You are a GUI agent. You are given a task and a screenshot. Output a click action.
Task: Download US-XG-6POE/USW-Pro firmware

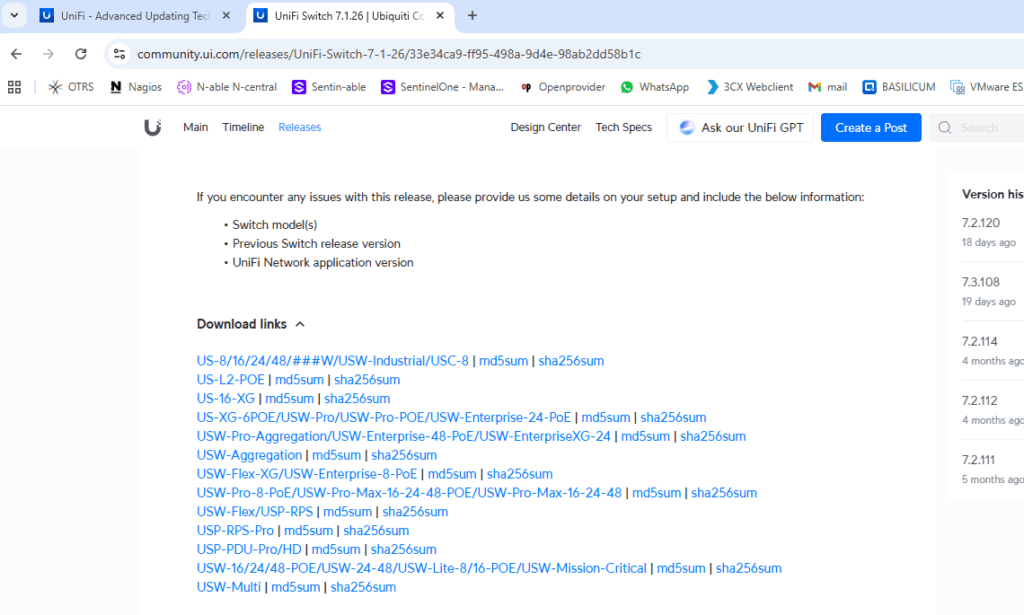pyautogui.click(x=383, y=417)
